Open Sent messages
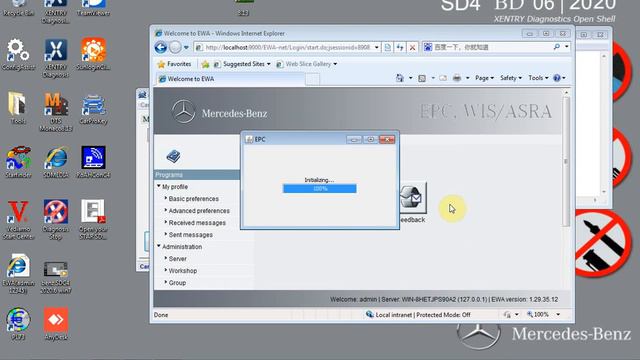 191,235
